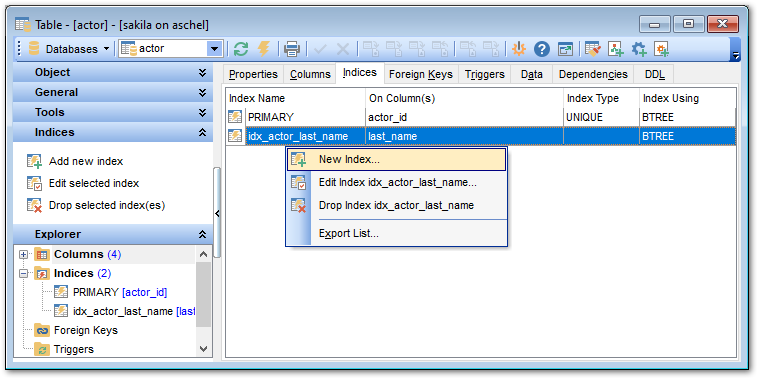Click the disabled X cancel icon
The width and height of the screenshot is (758, 379).
[x=343, y=49]
